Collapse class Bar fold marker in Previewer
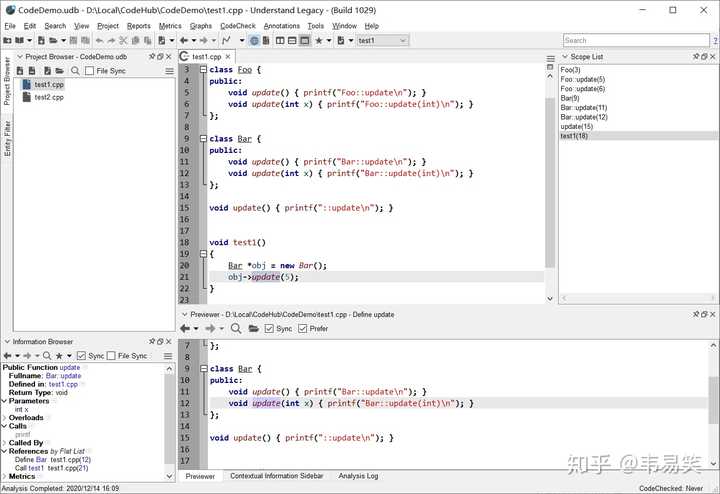 [203, 369]
